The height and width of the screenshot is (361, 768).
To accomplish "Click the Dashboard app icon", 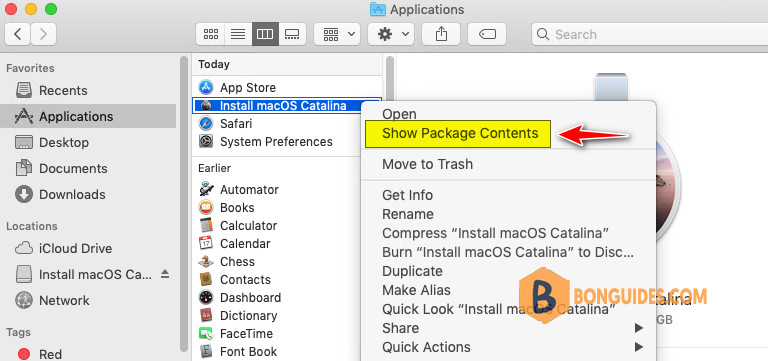I will (x=206, y=298).
